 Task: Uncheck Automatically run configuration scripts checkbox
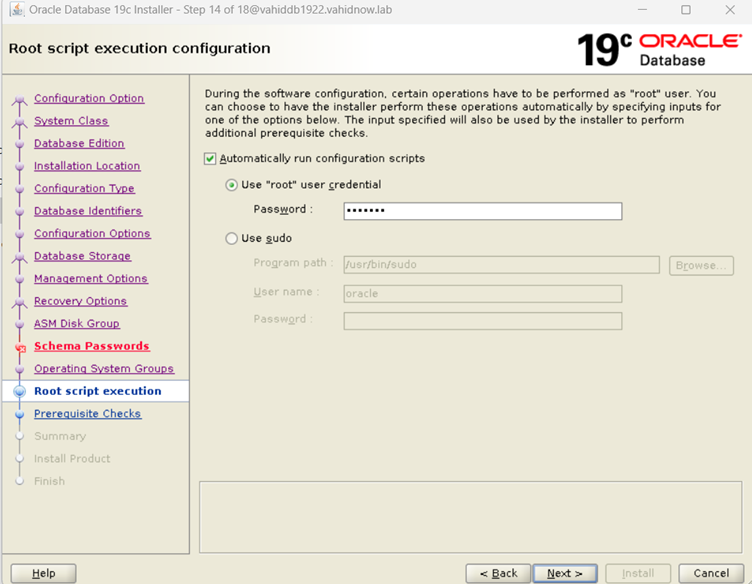[210, 159]
